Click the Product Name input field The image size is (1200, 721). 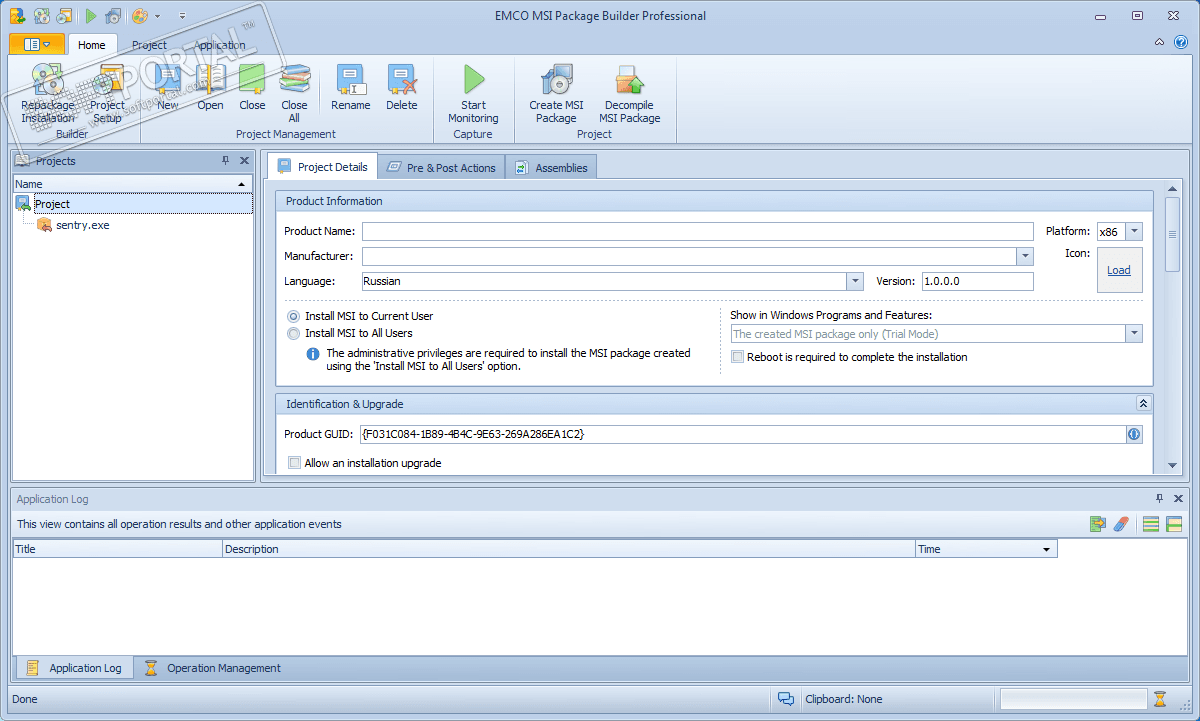(698, 231)
